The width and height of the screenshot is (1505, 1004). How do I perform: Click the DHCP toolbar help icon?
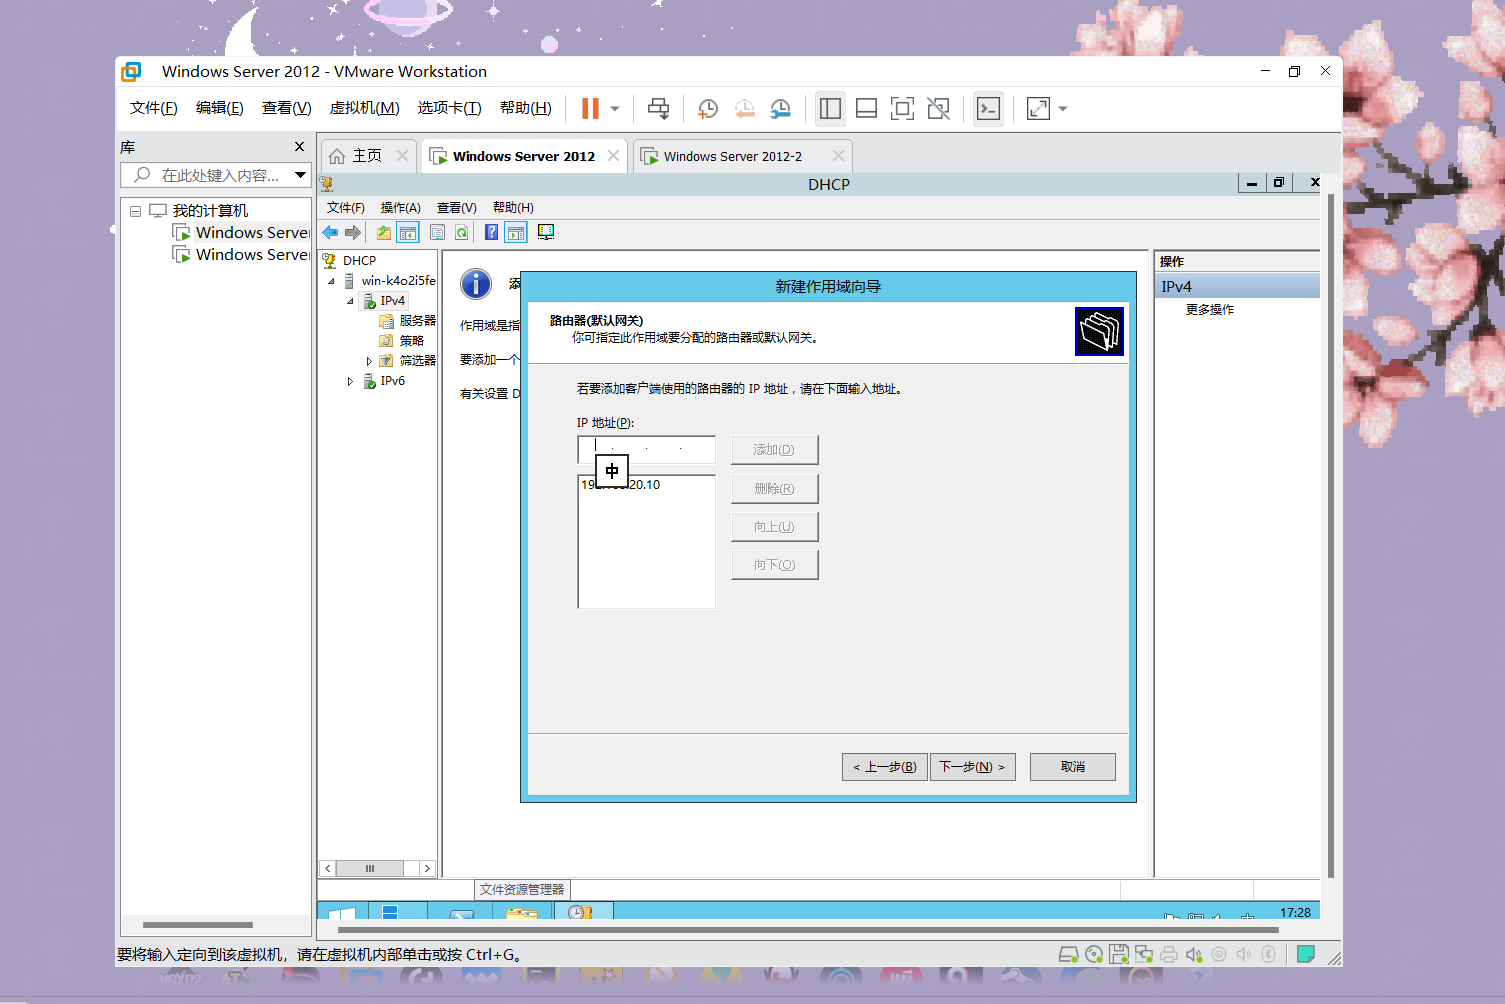(x=491, y=233)
